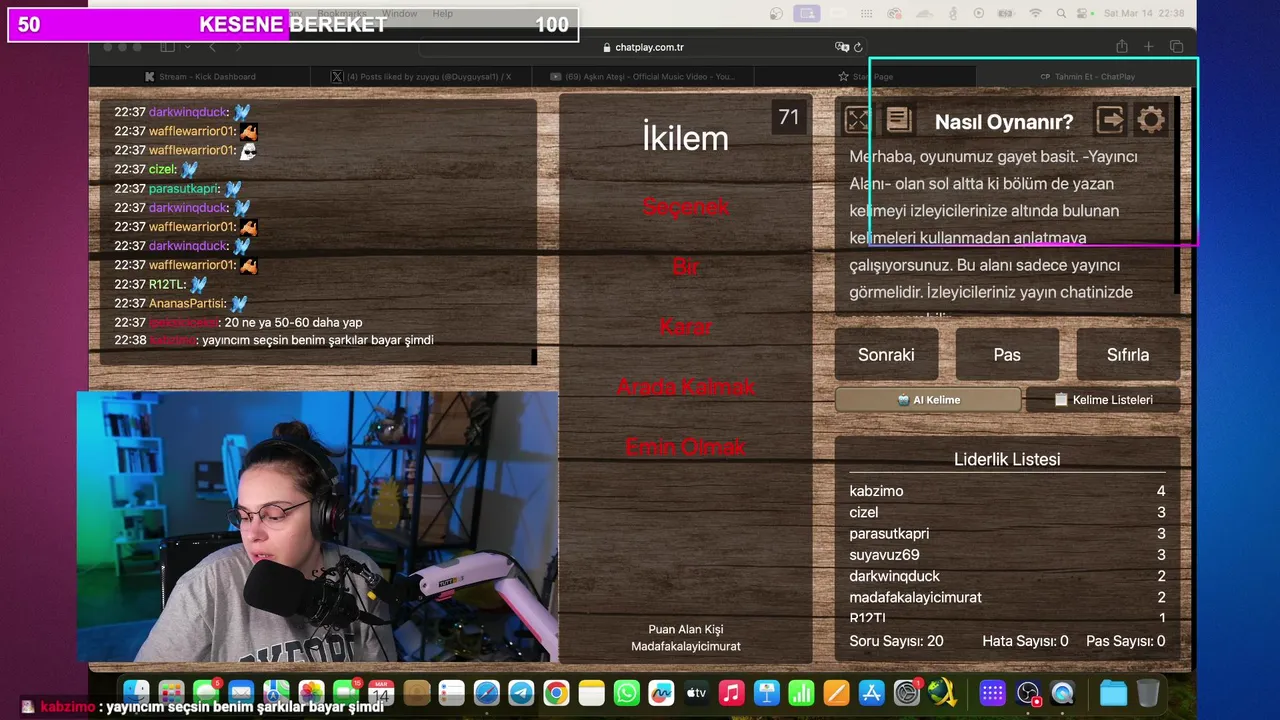Open Keynote from the dock
Screen dimensions: 1280x720
pyautogui.click(x=767, y=692)
